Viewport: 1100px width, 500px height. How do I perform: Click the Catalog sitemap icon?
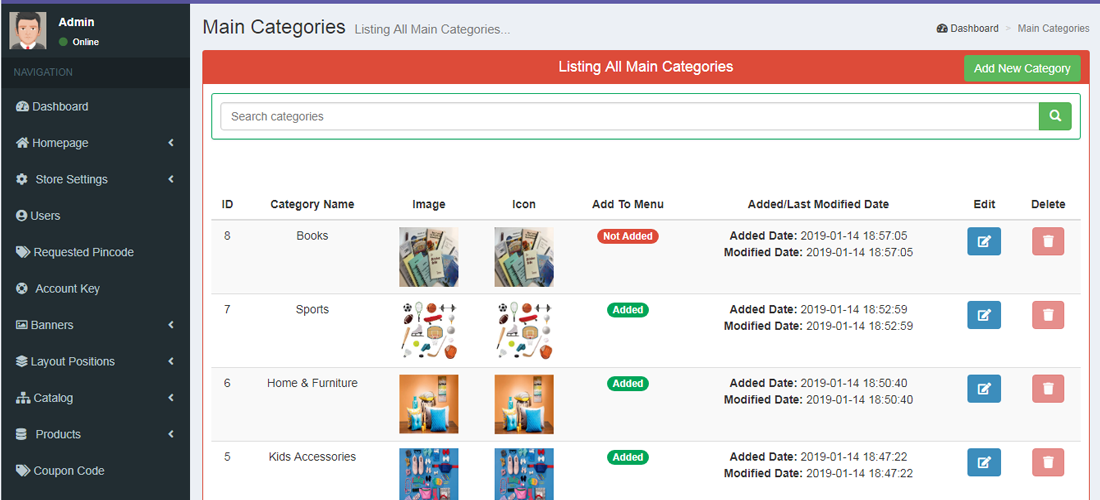[22, 398]
